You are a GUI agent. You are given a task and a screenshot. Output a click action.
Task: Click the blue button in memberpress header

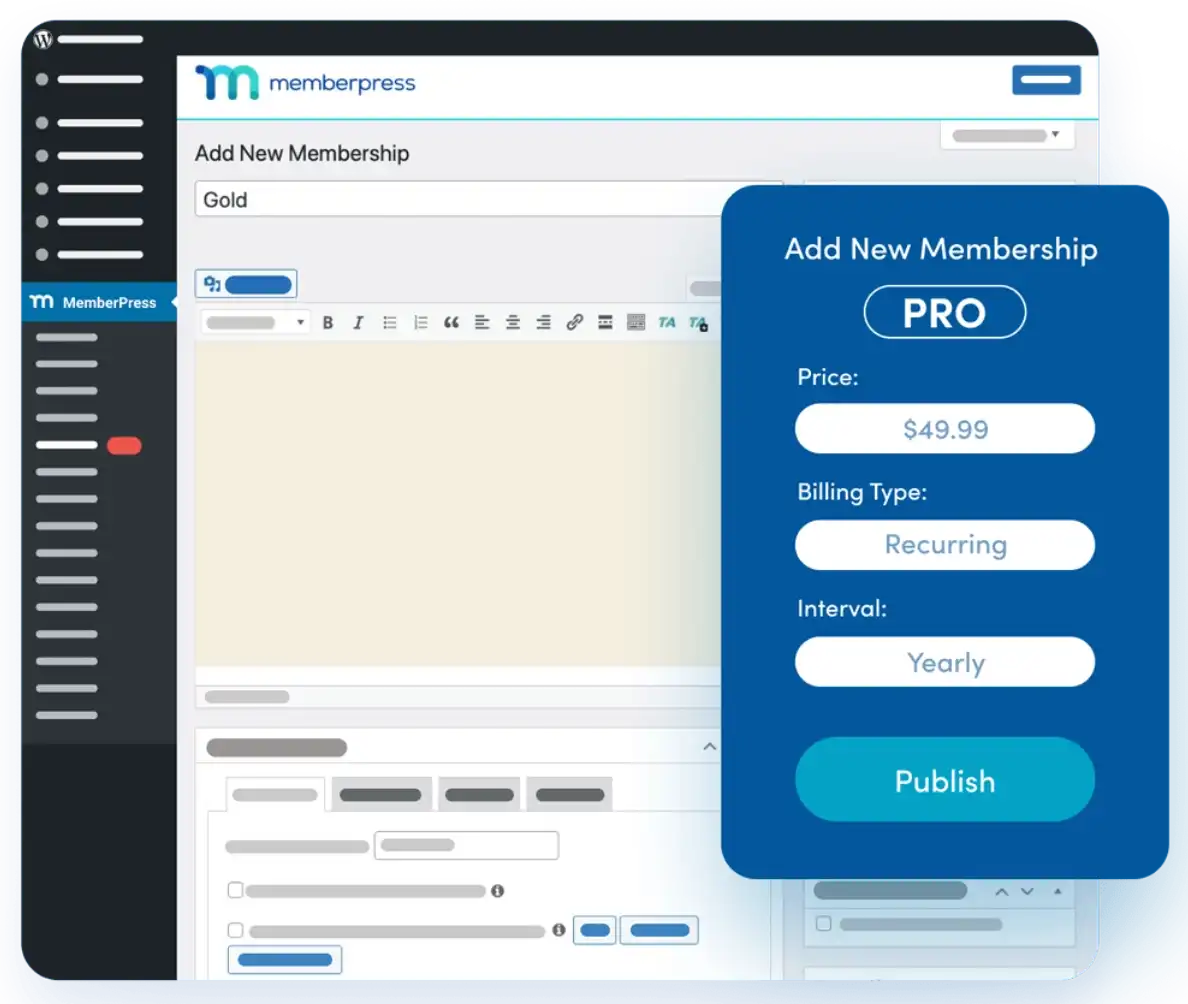pyautogui.click(x=1046, y=80)
